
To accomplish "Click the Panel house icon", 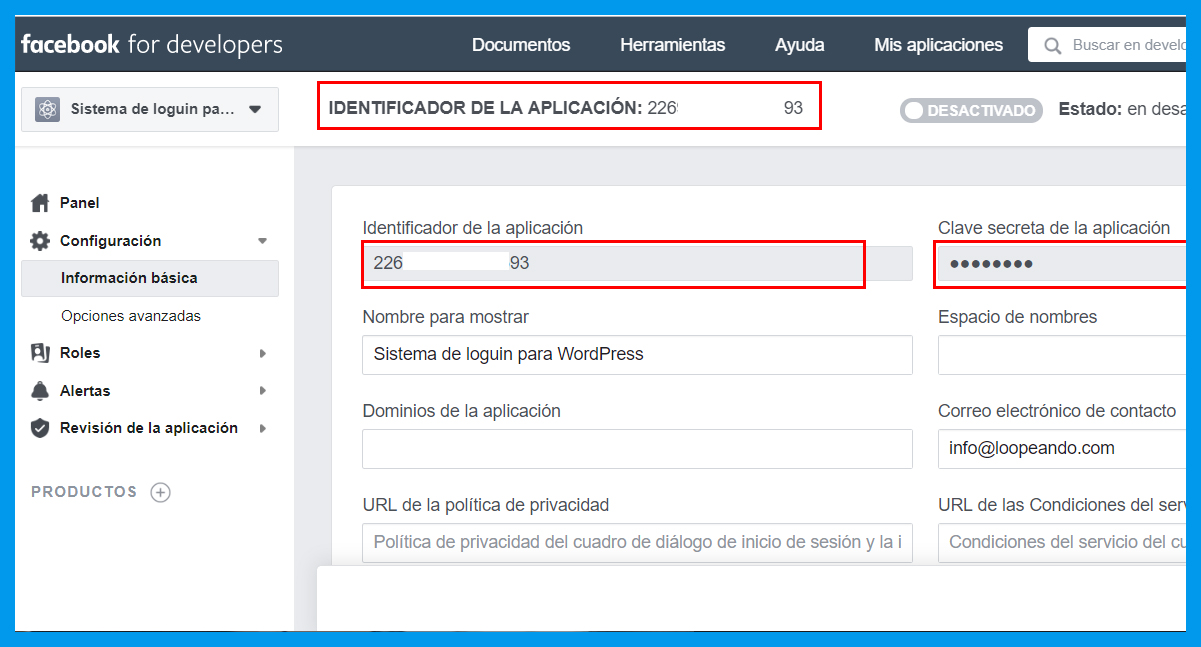I will click(40, 203).
